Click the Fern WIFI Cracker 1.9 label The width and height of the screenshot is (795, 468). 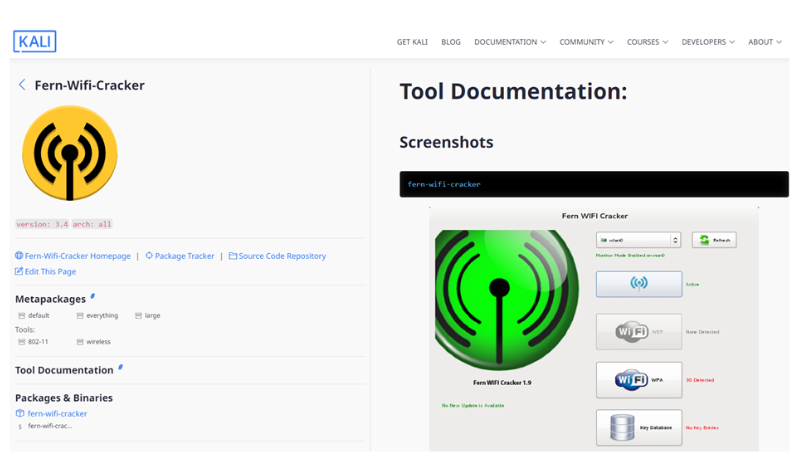502,383
